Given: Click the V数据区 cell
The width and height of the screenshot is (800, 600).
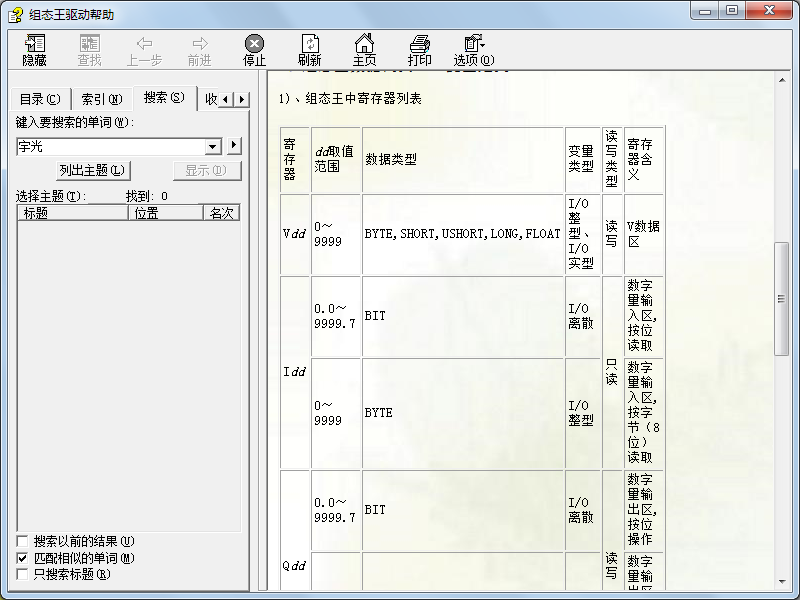Looking at the screenshot, I should click(644, 234).
